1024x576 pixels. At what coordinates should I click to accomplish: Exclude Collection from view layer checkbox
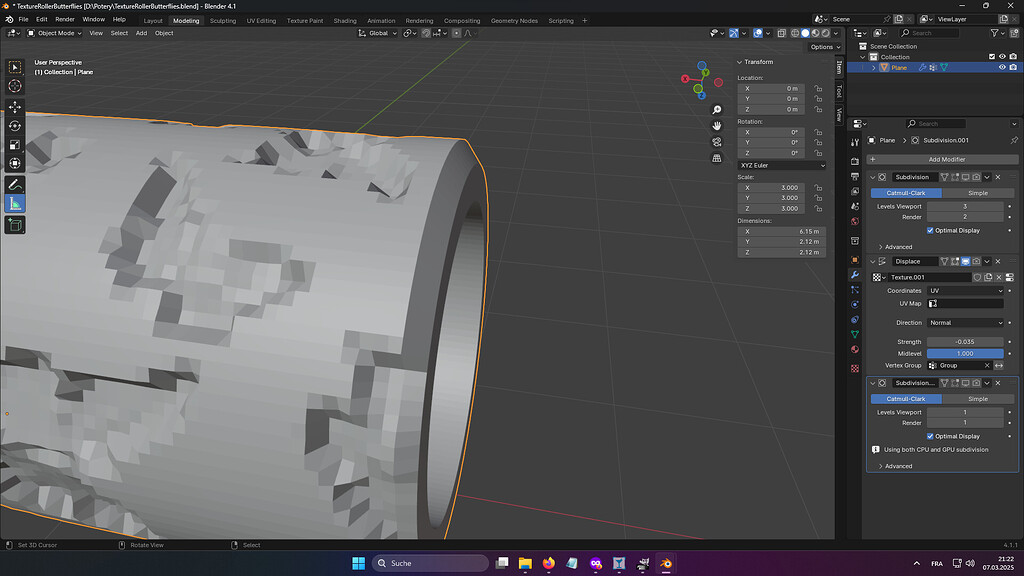(991, 57)
